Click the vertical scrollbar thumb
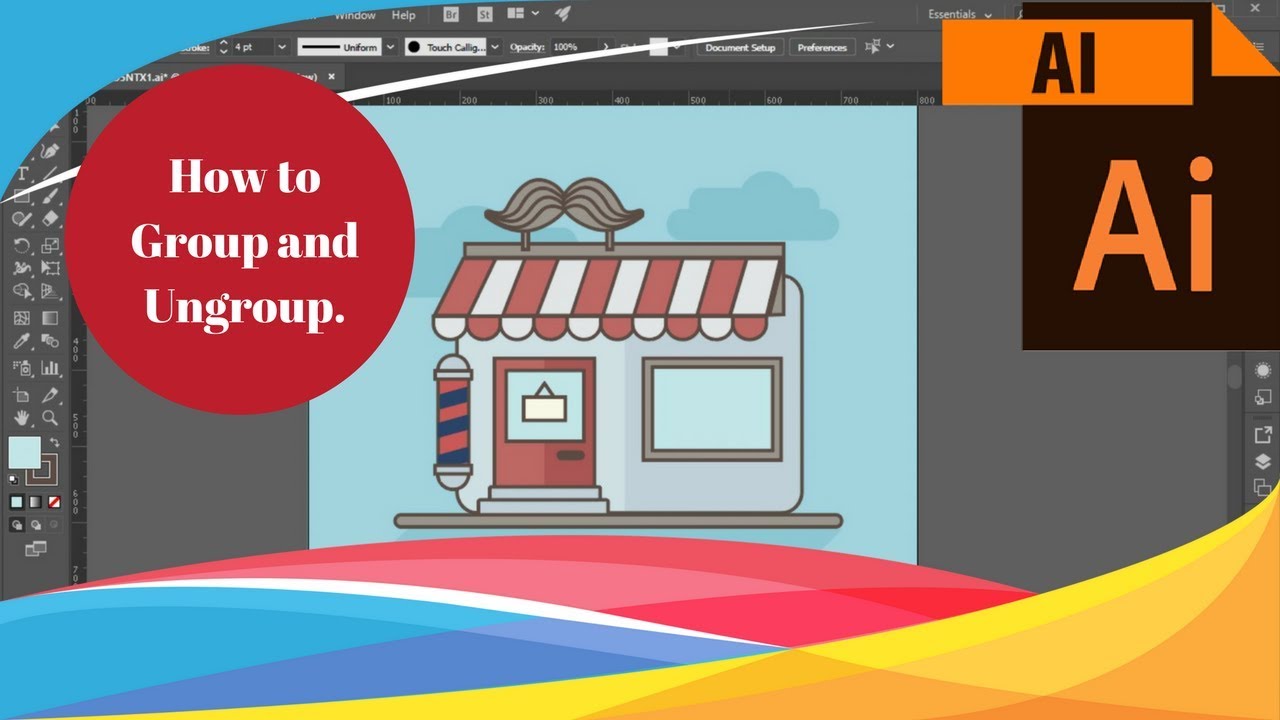This screenshot has height=720, width=1280. [1234, 376]
